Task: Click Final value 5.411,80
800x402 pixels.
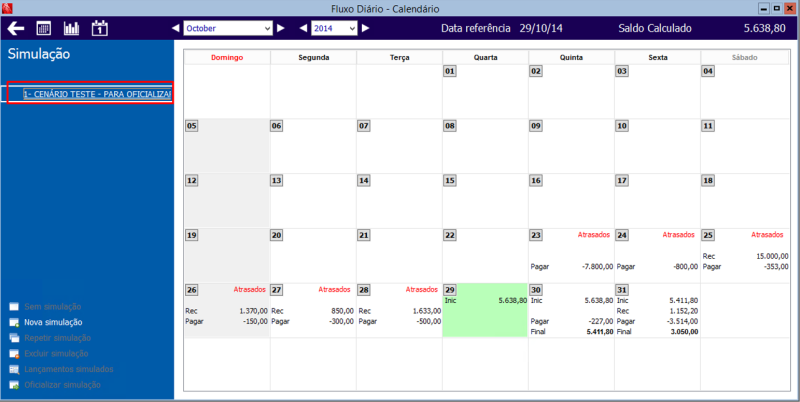Action: coord(598,332)
